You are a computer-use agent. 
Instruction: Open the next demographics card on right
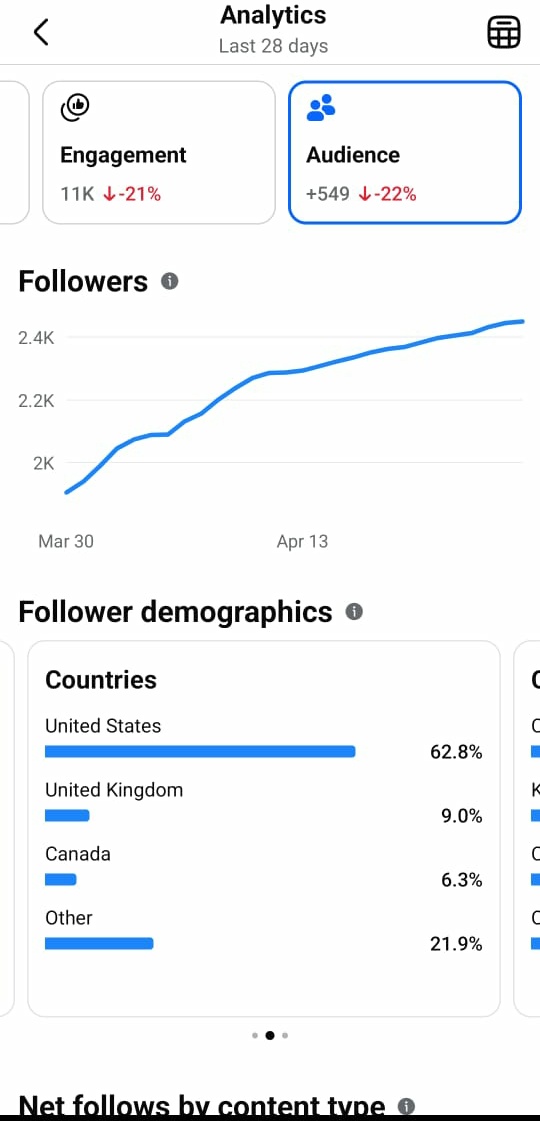tap(527, 829)
